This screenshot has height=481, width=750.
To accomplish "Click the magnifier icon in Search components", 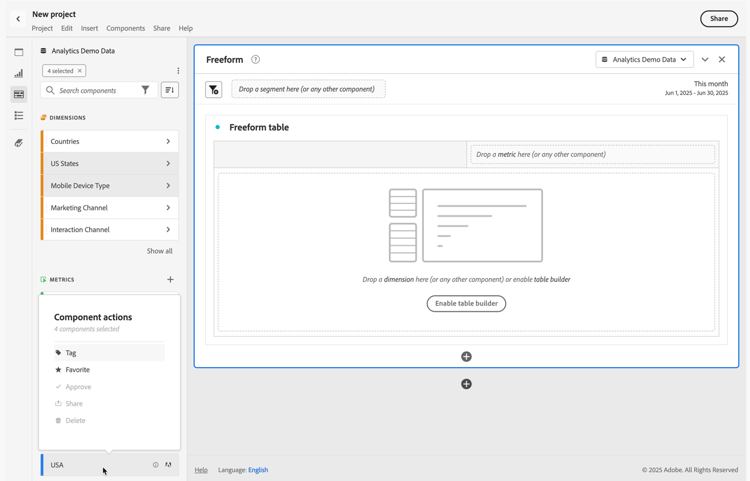I will tap(50, 90).
